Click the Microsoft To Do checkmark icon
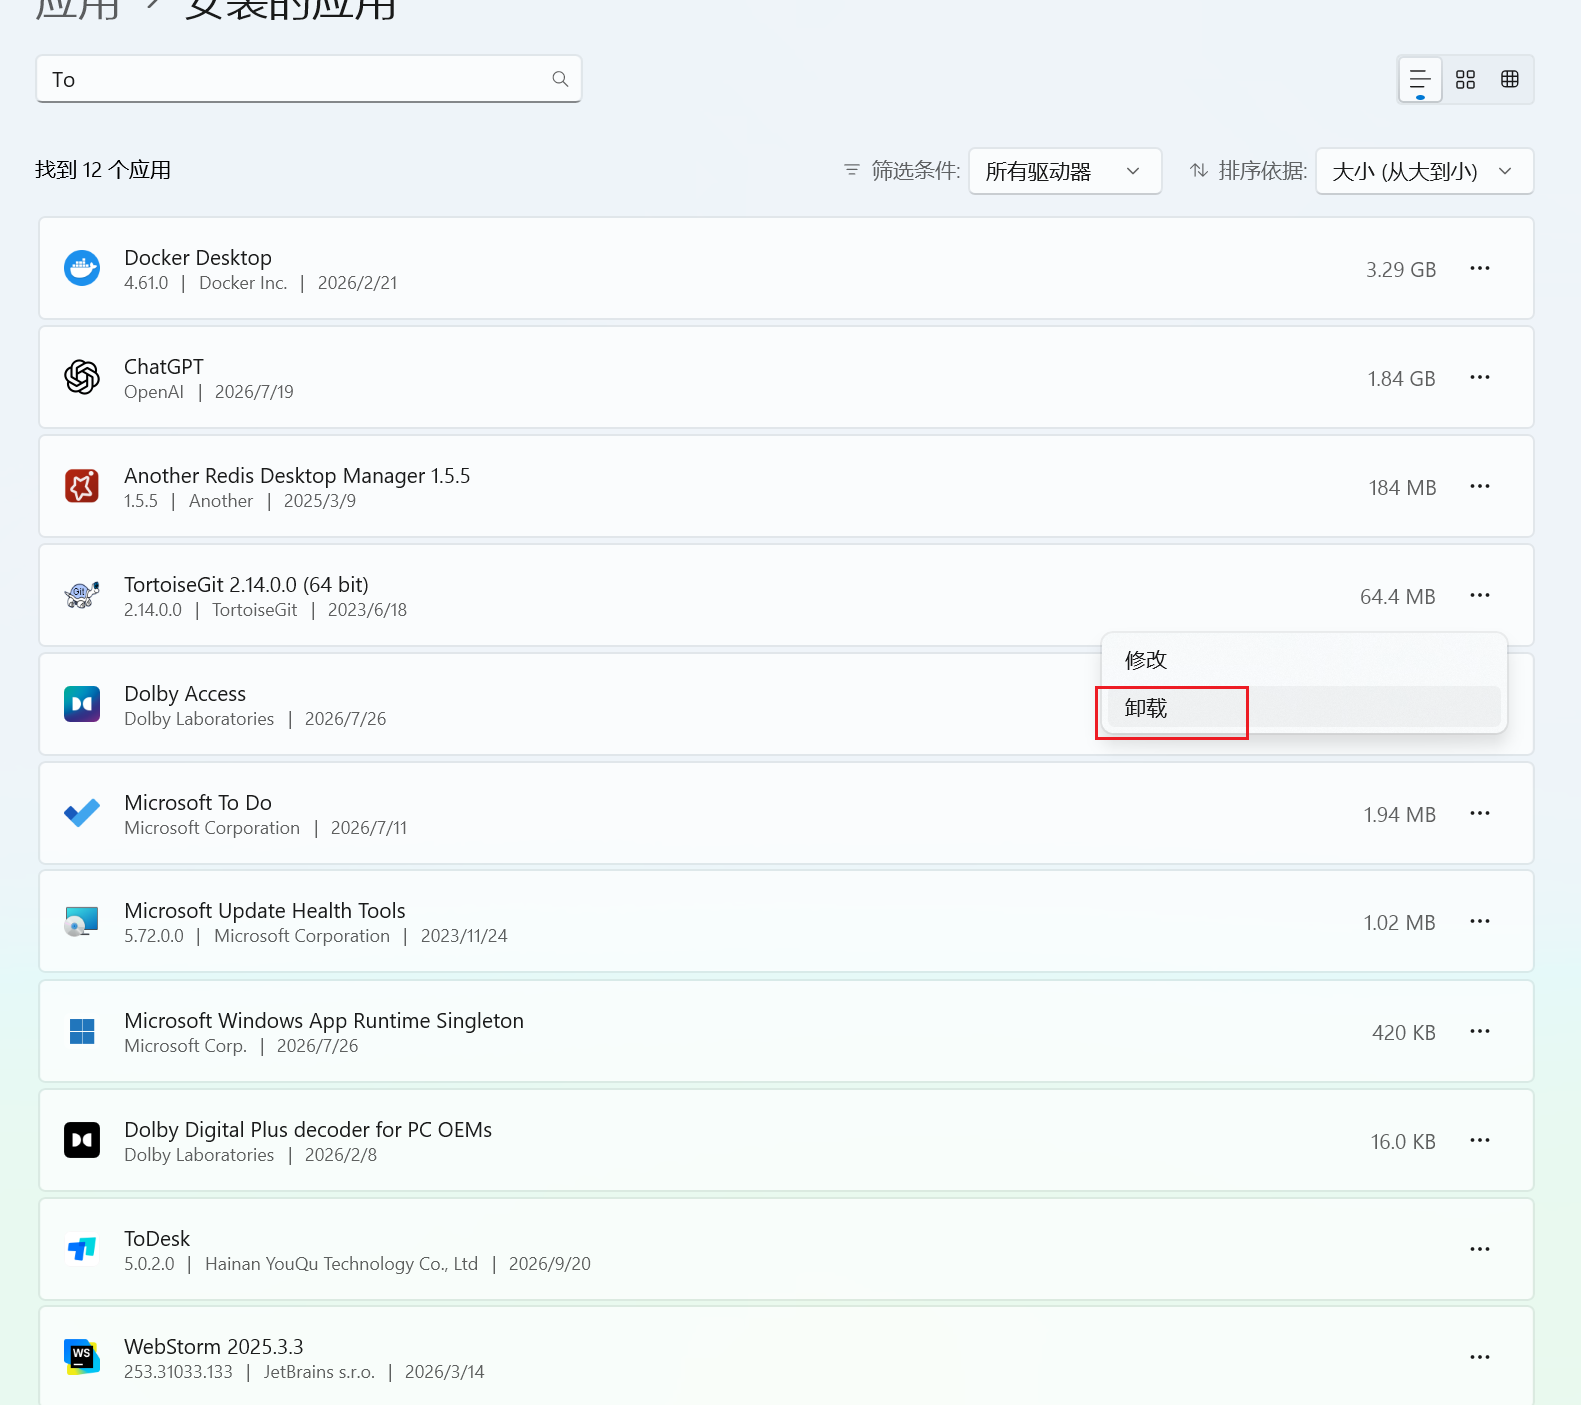Screen dimensions: 1581x1405 point(82,813)
